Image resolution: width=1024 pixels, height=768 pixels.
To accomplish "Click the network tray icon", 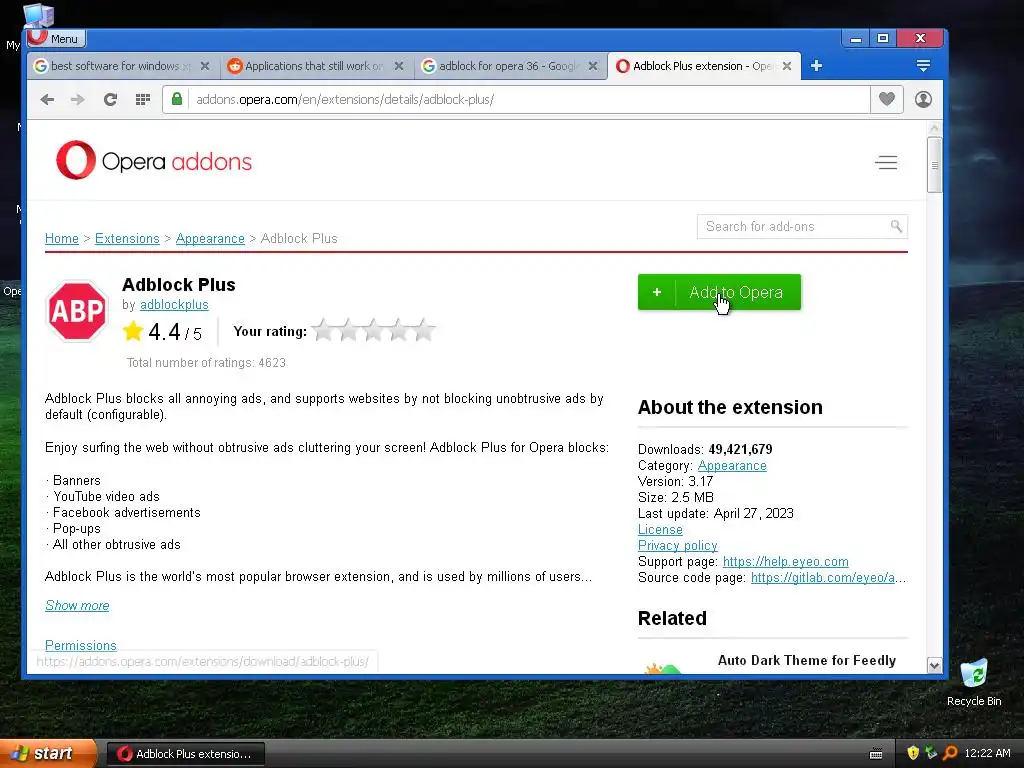I will point(931,753).
